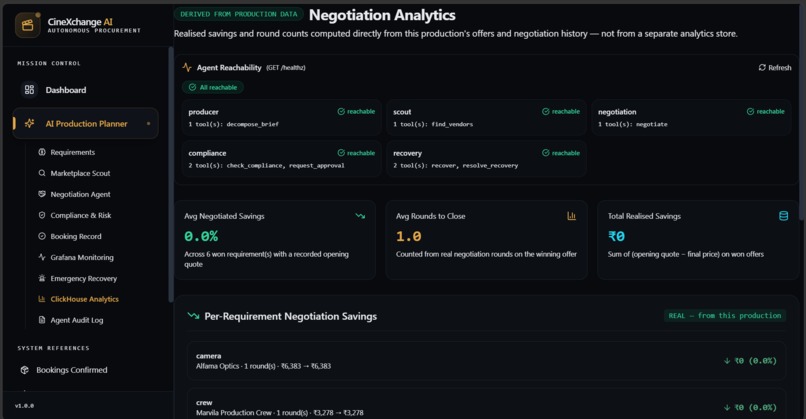Image resolution: width=806 pixels, height=419 pixels.
Task: Click the v1.0.0 version label
Action: pos(24,406)
